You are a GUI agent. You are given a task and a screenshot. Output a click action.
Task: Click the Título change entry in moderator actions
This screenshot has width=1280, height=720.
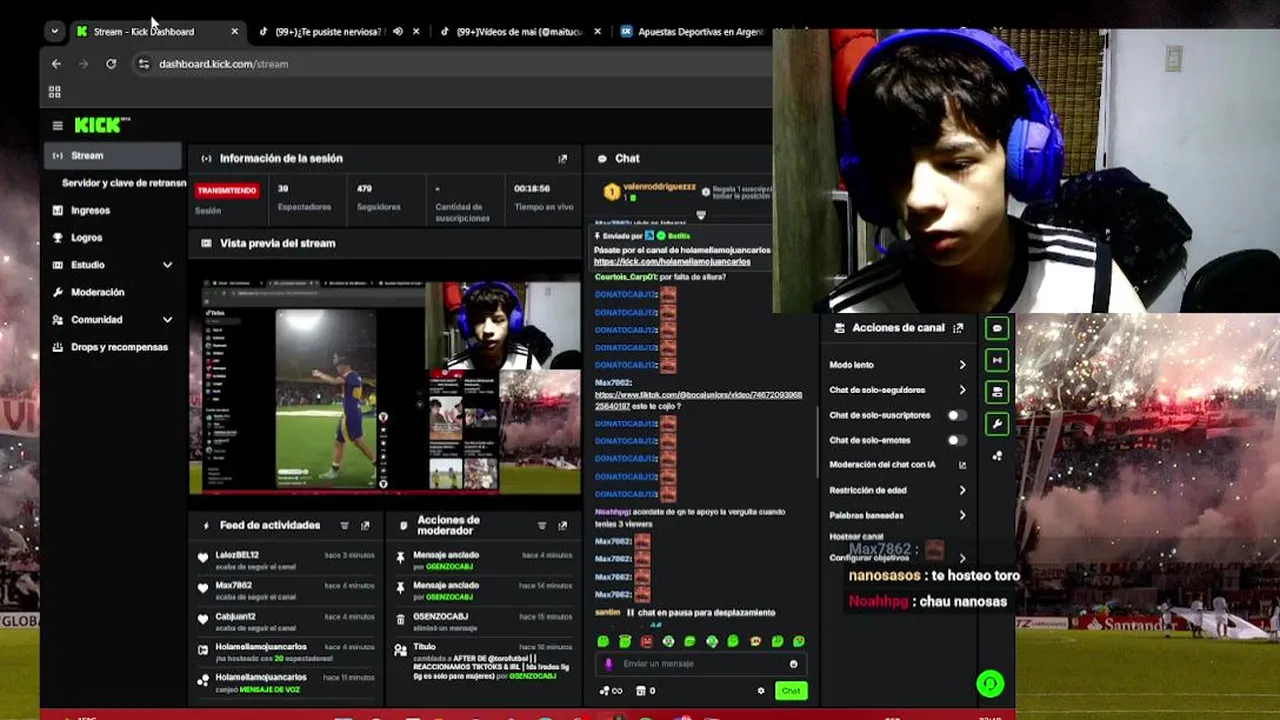coord(483,662)
